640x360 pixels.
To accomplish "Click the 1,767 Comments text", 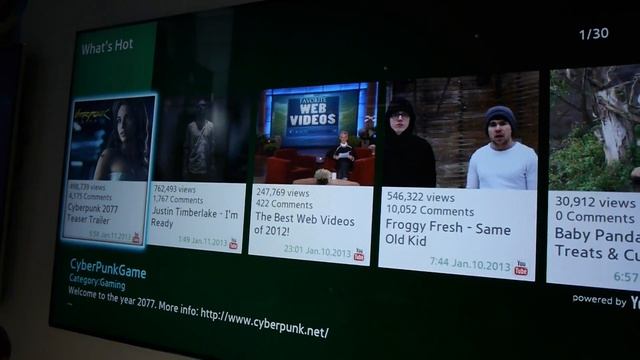I will pos(178,199).
